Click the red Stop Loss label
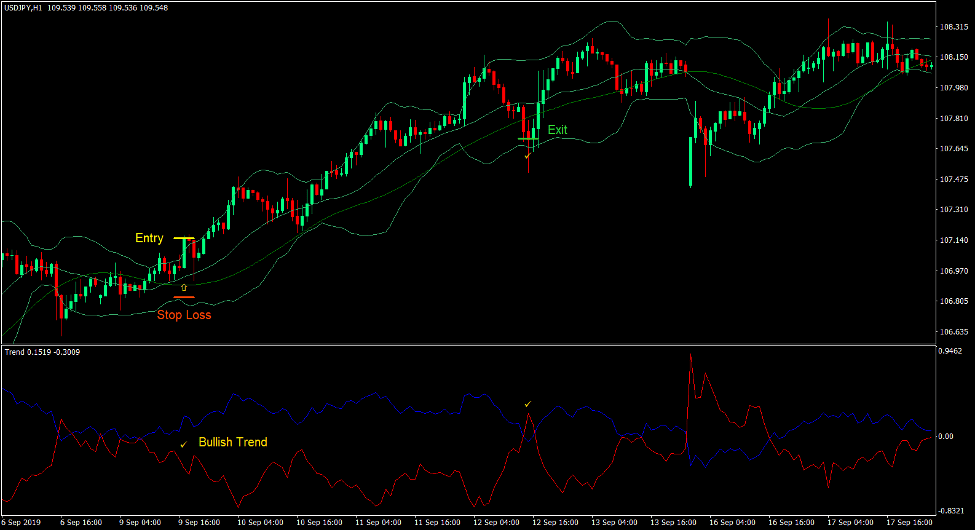 (184, 315)
